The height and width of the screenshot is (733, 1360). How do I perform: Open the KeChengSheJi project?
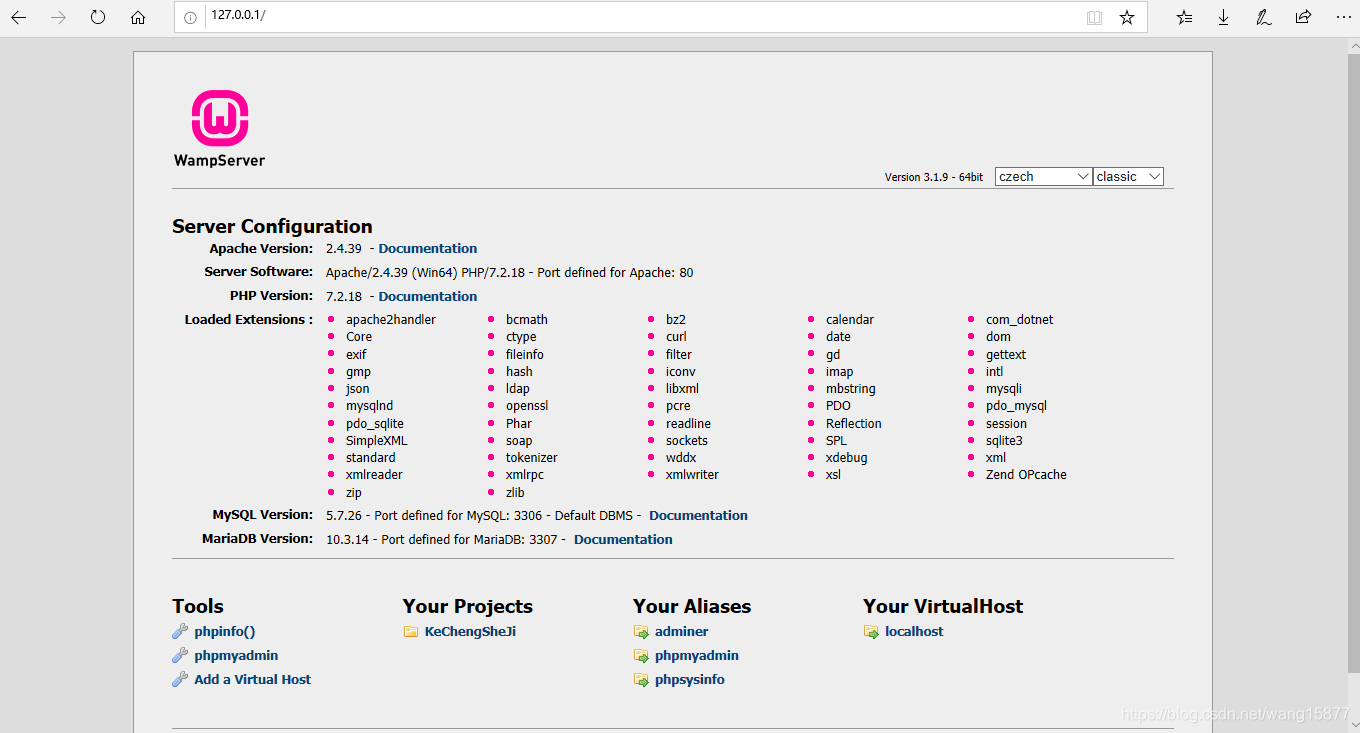(x=470, y=631)
